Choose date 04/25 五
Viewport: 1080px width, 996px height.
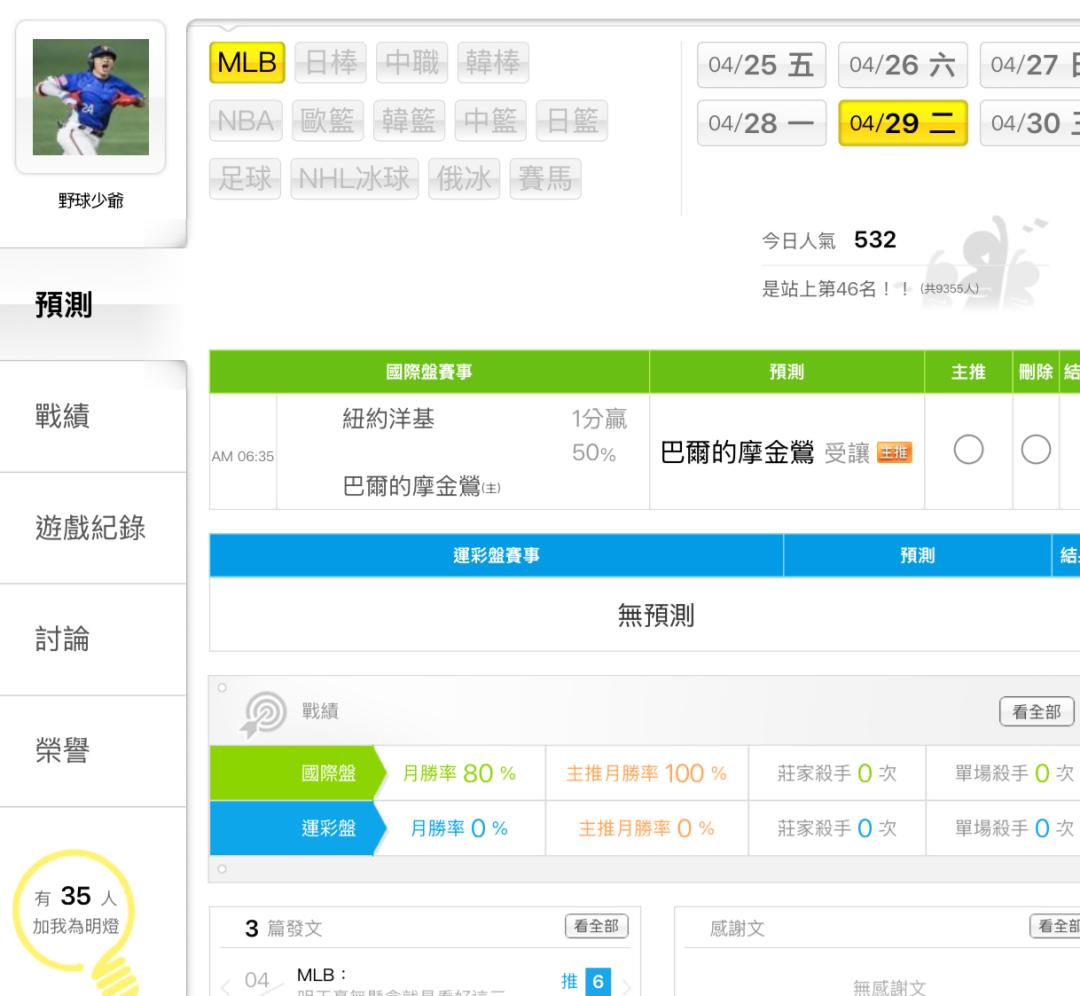coord(761,65)
